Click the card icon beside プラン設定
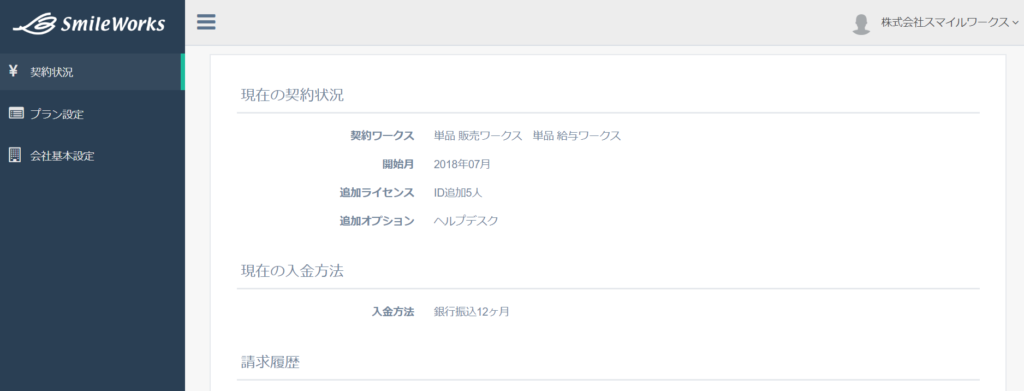Screen dimensions: 1024x391 pos(16,114)
